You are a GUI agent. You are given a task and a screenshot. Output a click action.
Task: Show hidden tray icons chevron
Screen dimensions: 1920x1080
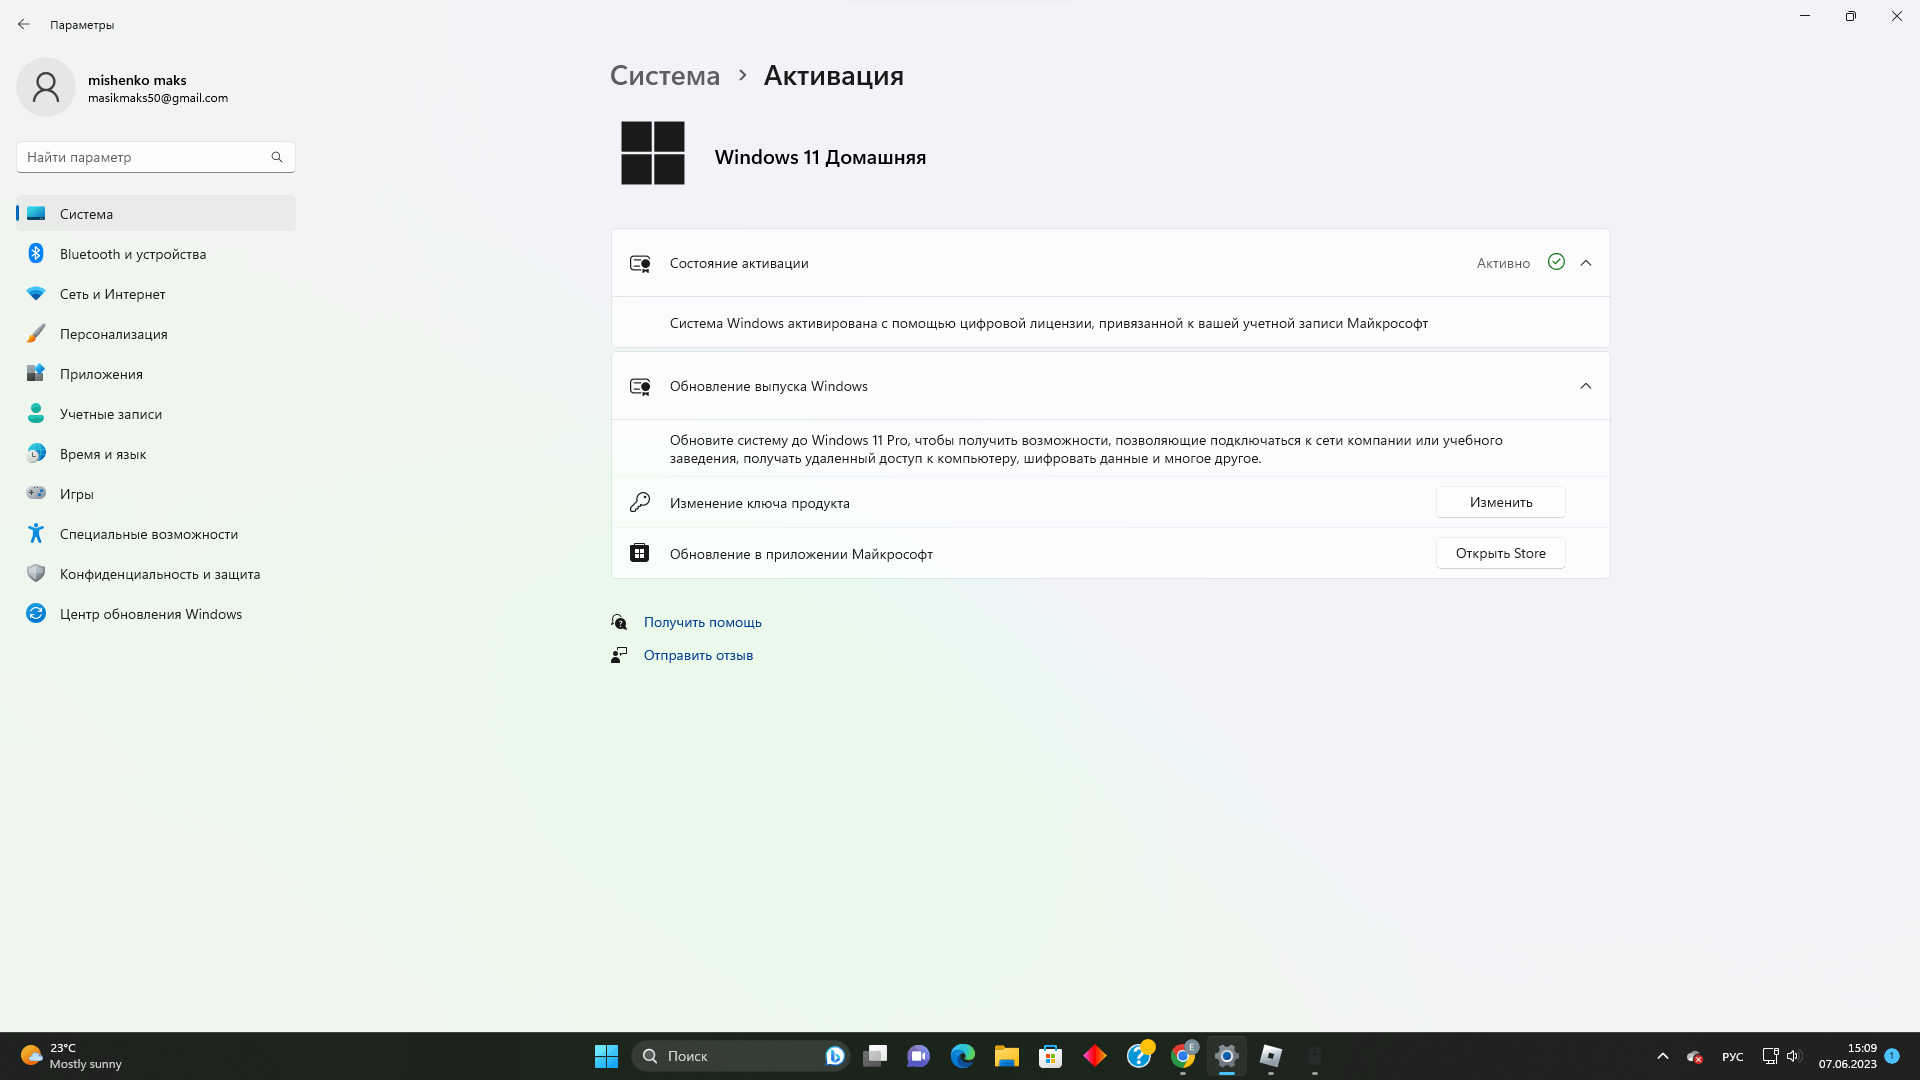point(1662,1056)
